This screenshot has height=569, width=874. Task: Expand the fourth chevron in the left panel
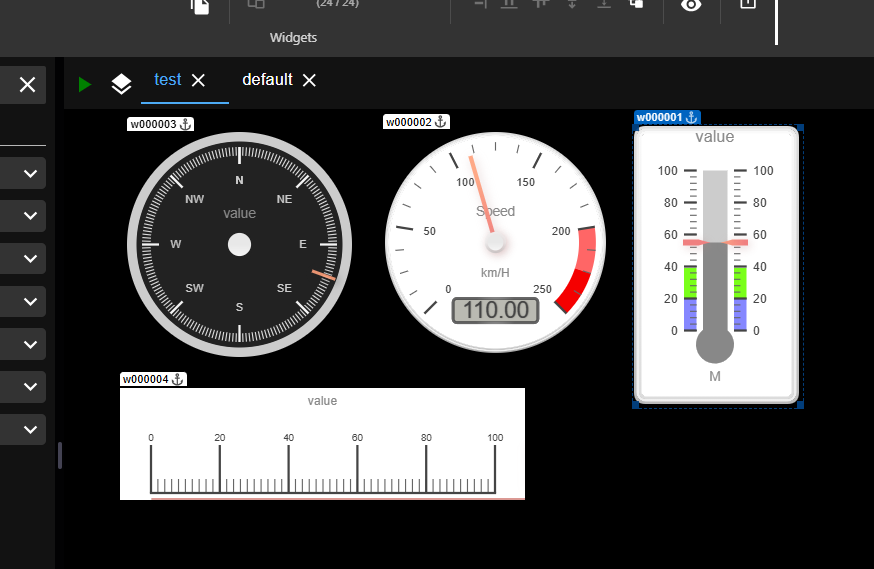coord(30,301)
